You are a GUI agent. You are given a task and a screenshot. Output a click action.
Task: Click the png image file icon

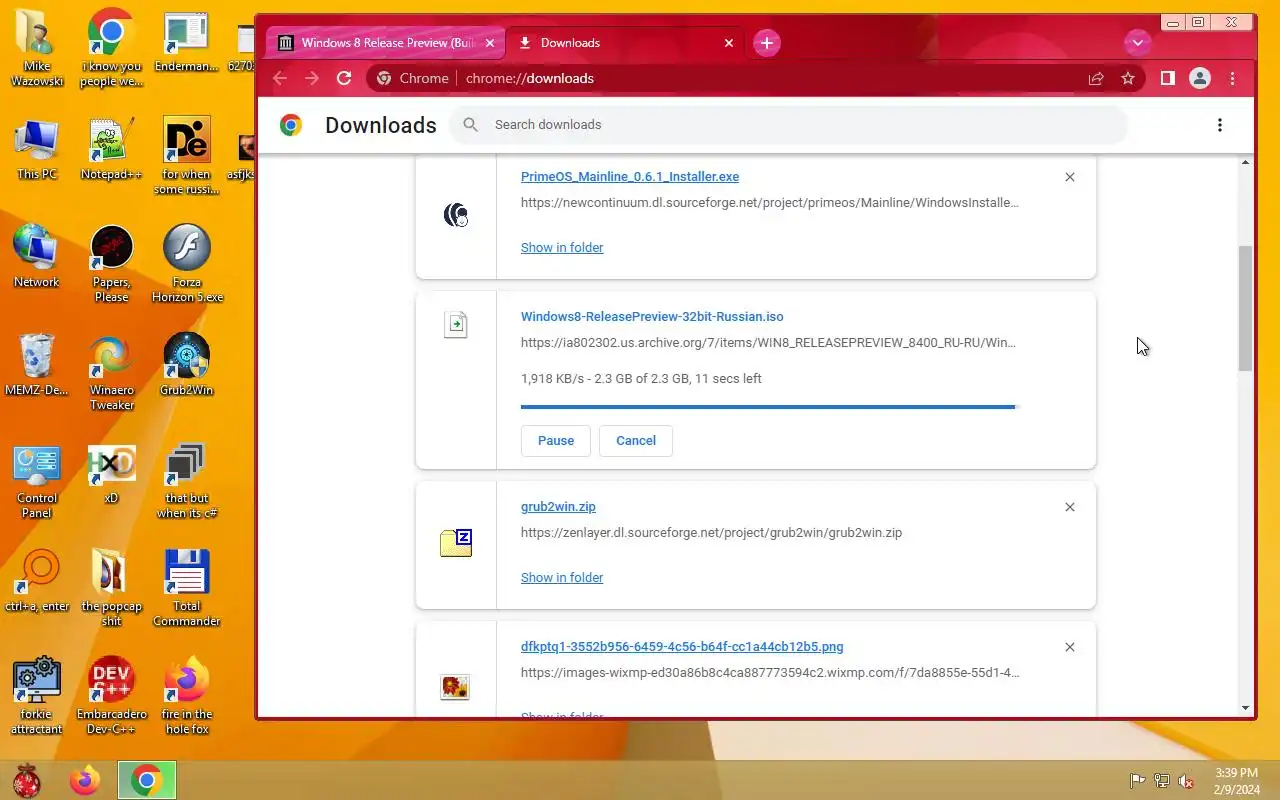point(455,687)
